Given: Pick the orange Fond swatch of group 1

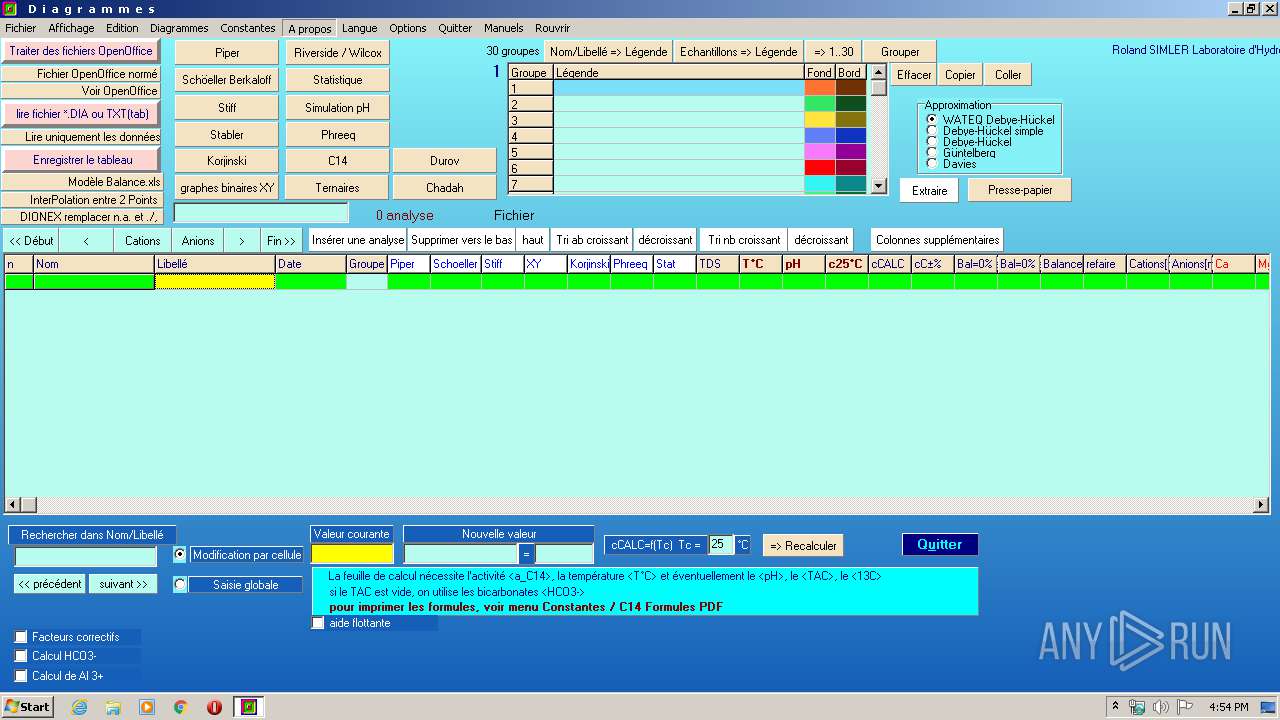Looking at the screenshot, I should (820, 88).
